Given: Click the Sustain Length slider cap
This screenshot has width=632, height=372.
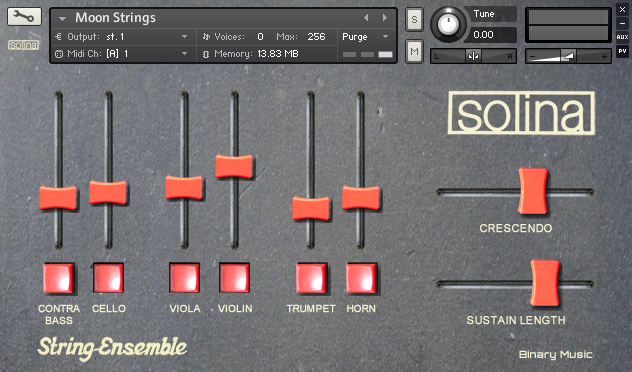Looking at the screenshot, I should click(x=545, y=283).
